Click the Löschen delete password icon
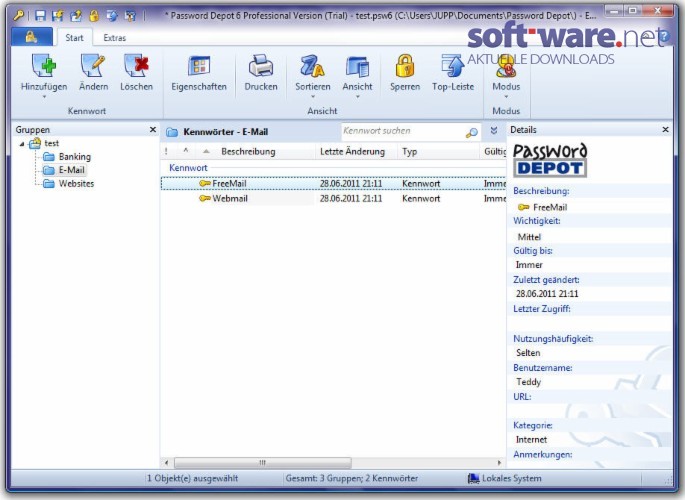The width and height of the screenshot is (685, 500). (x=136, y=66)
